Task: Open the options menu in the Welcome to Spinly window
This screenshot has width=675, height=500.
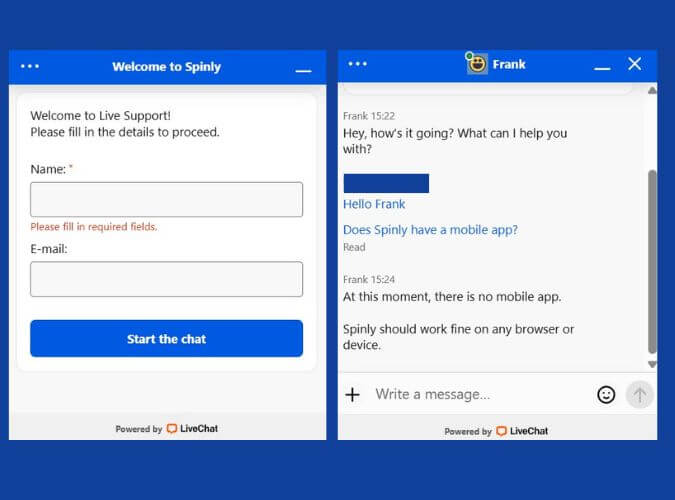Action: 30,67
